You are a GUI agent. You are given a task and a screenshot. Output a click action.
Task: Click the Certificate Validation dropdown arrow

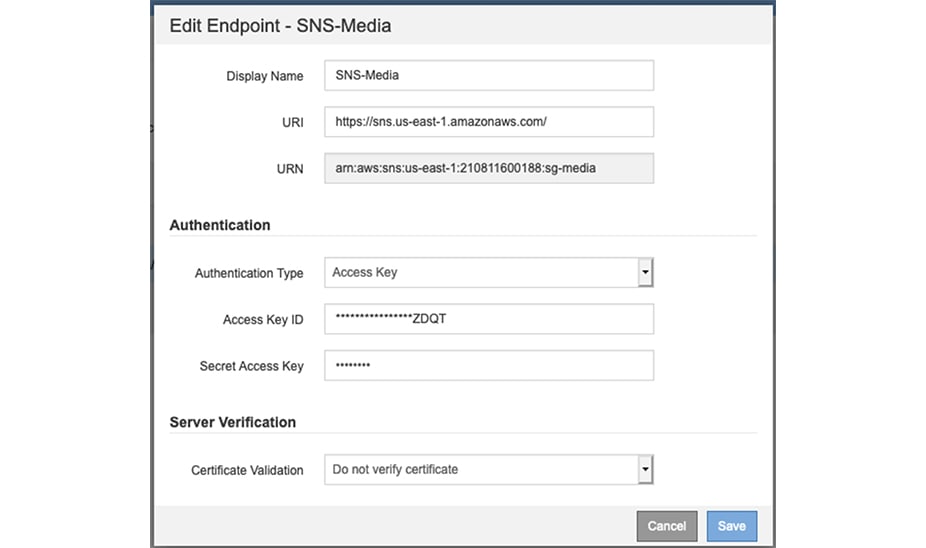coord(645,469)
